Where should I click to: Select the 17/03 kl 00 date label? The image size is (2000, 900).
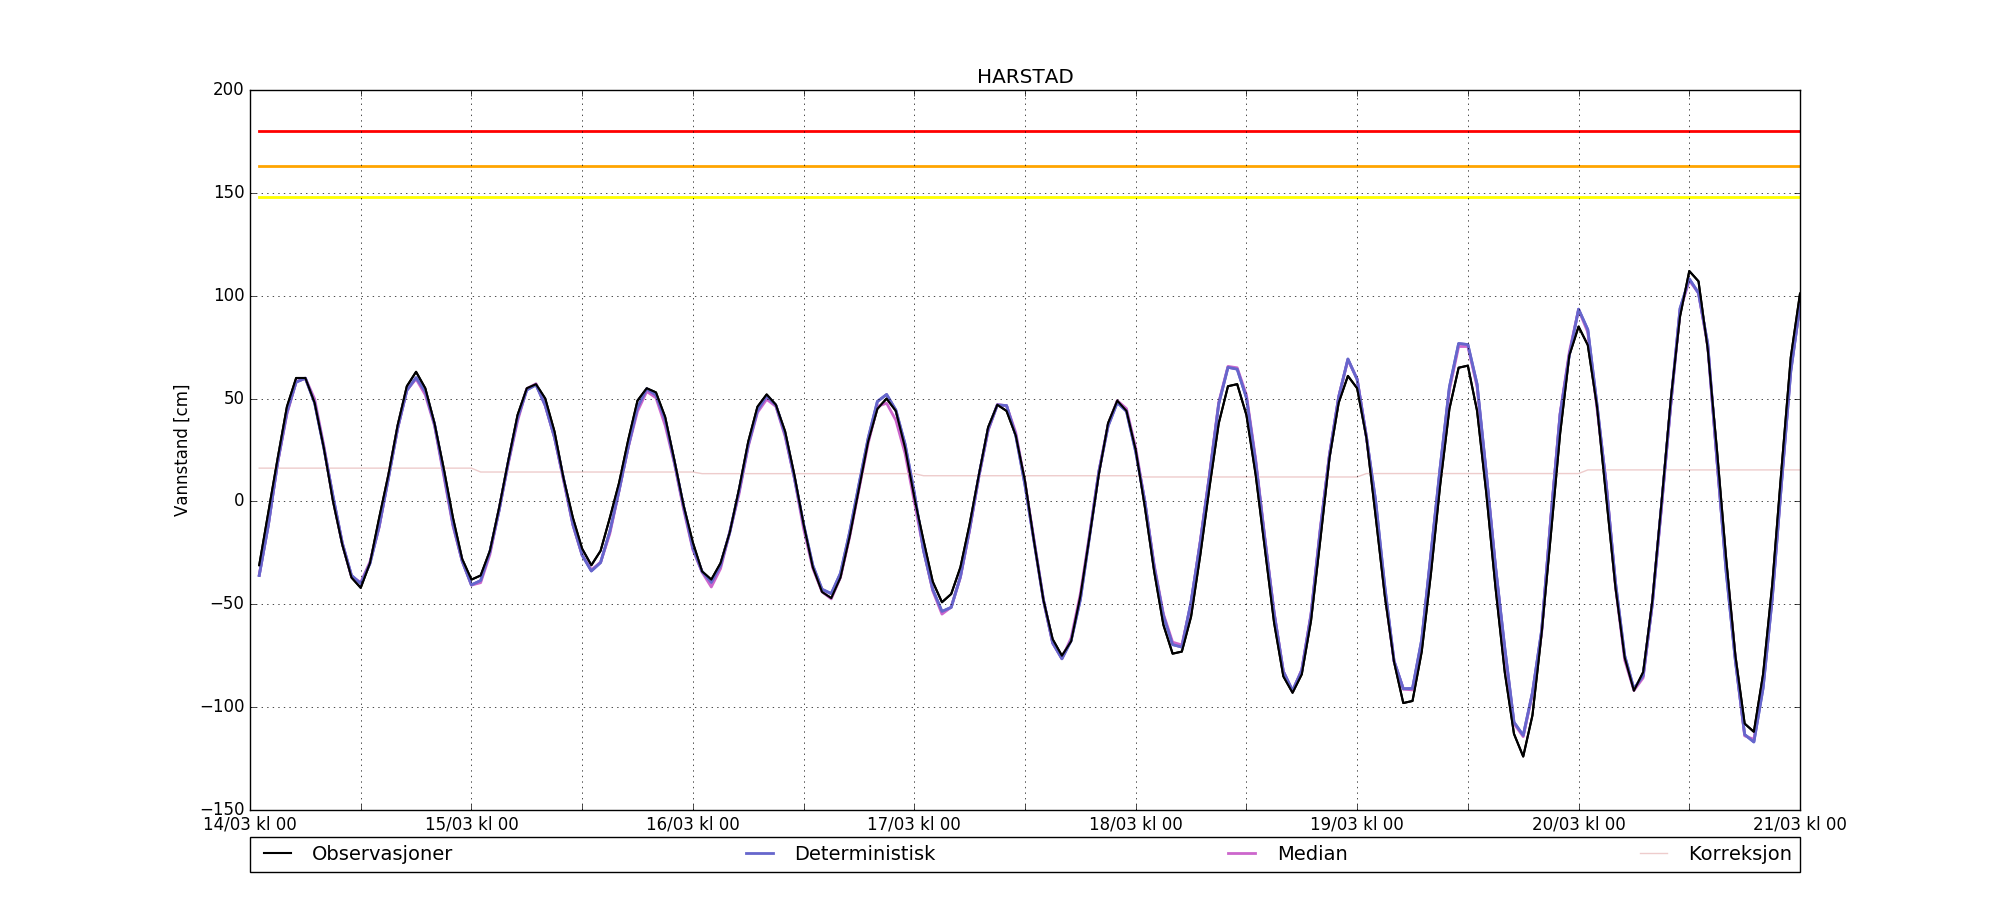coord(913,825)
